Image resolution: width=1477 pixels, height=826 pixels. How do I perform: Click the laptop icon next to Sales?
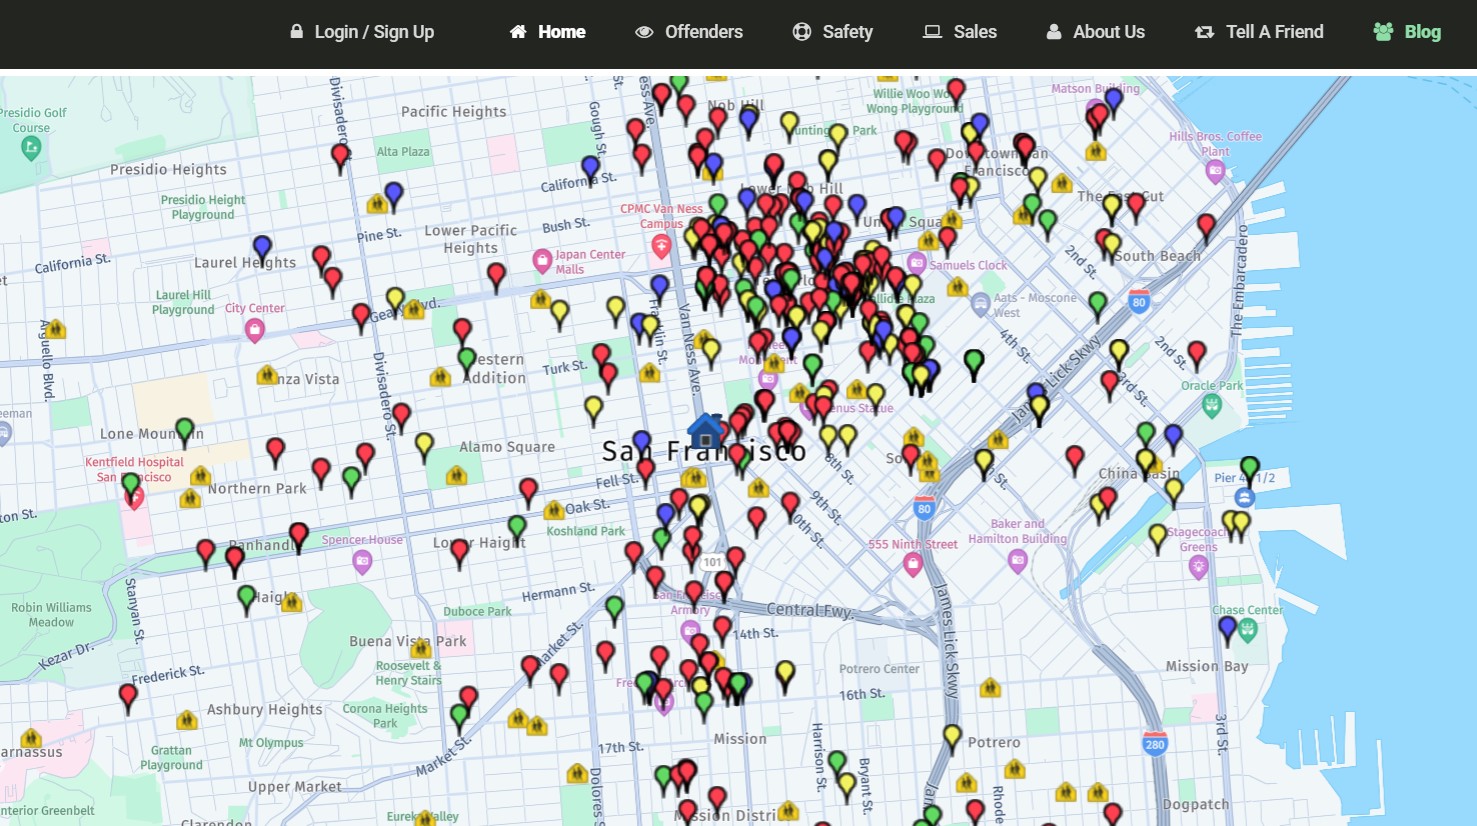tap(930, 31)
